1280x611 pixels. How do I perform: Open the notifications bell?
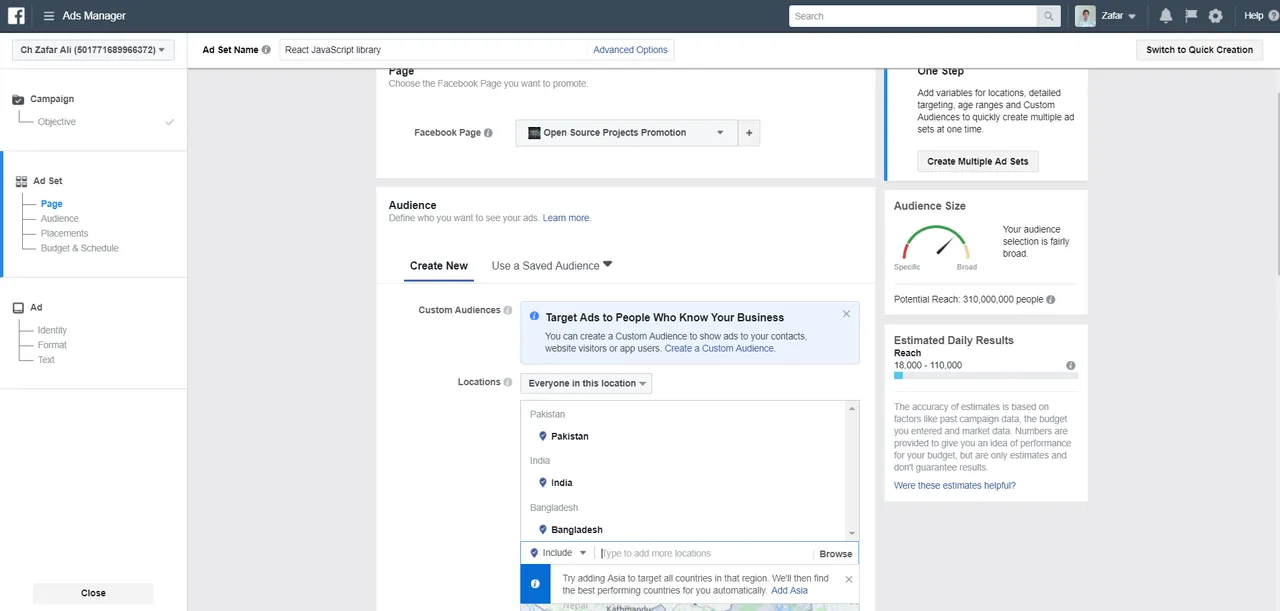[1166, 16]
